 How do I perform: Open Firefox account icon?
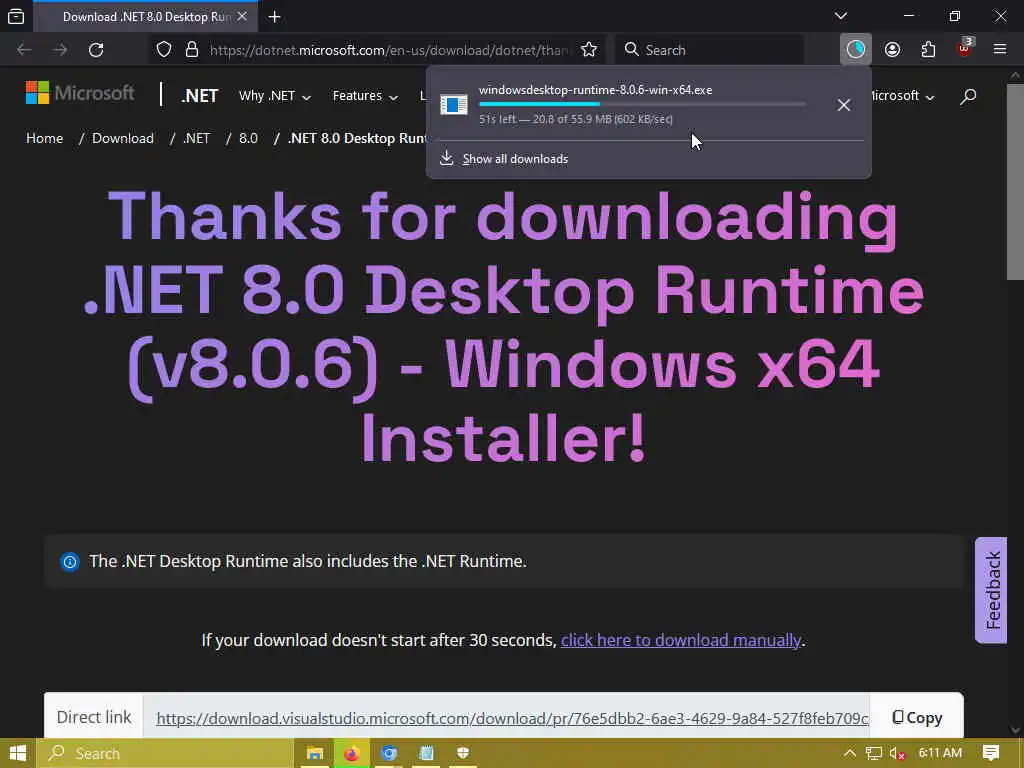point(892,50)
